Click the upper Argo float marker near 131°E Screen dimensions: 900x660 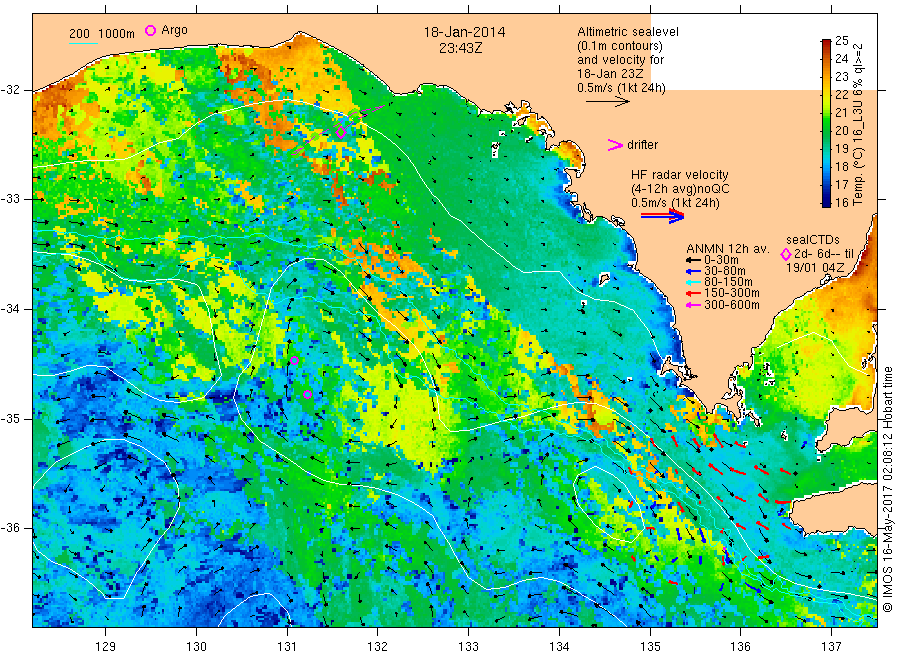coord(294,360)
